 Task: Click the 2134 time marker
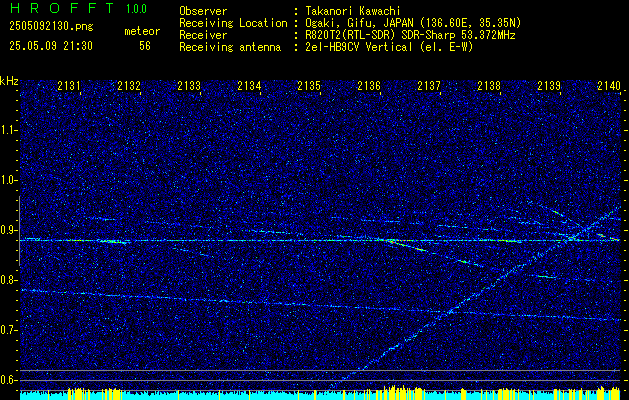[x=249, y=85]
